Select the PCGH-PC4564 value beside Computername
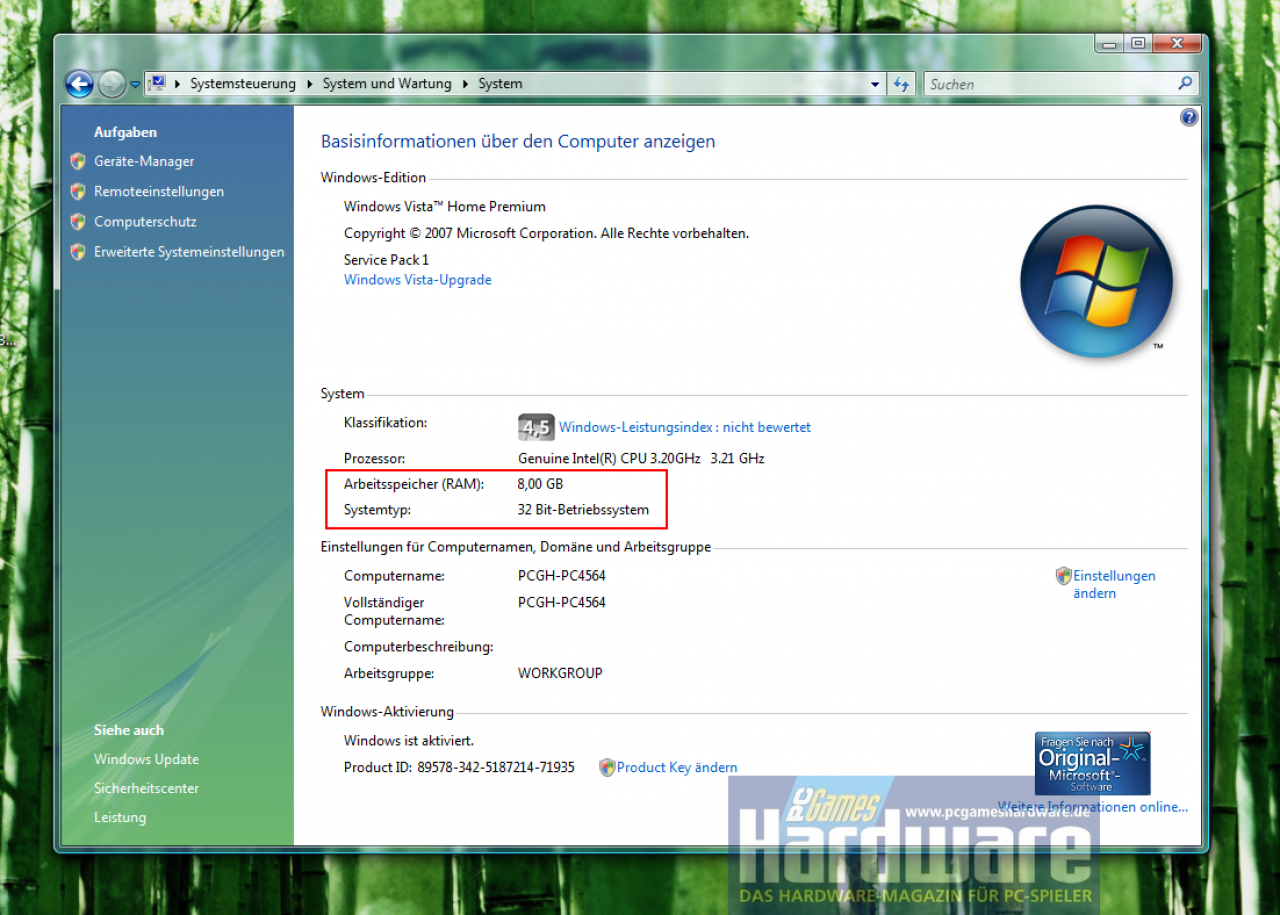Image resolution: width=1280 pixels, height=915 pixels. click(562, 576)
